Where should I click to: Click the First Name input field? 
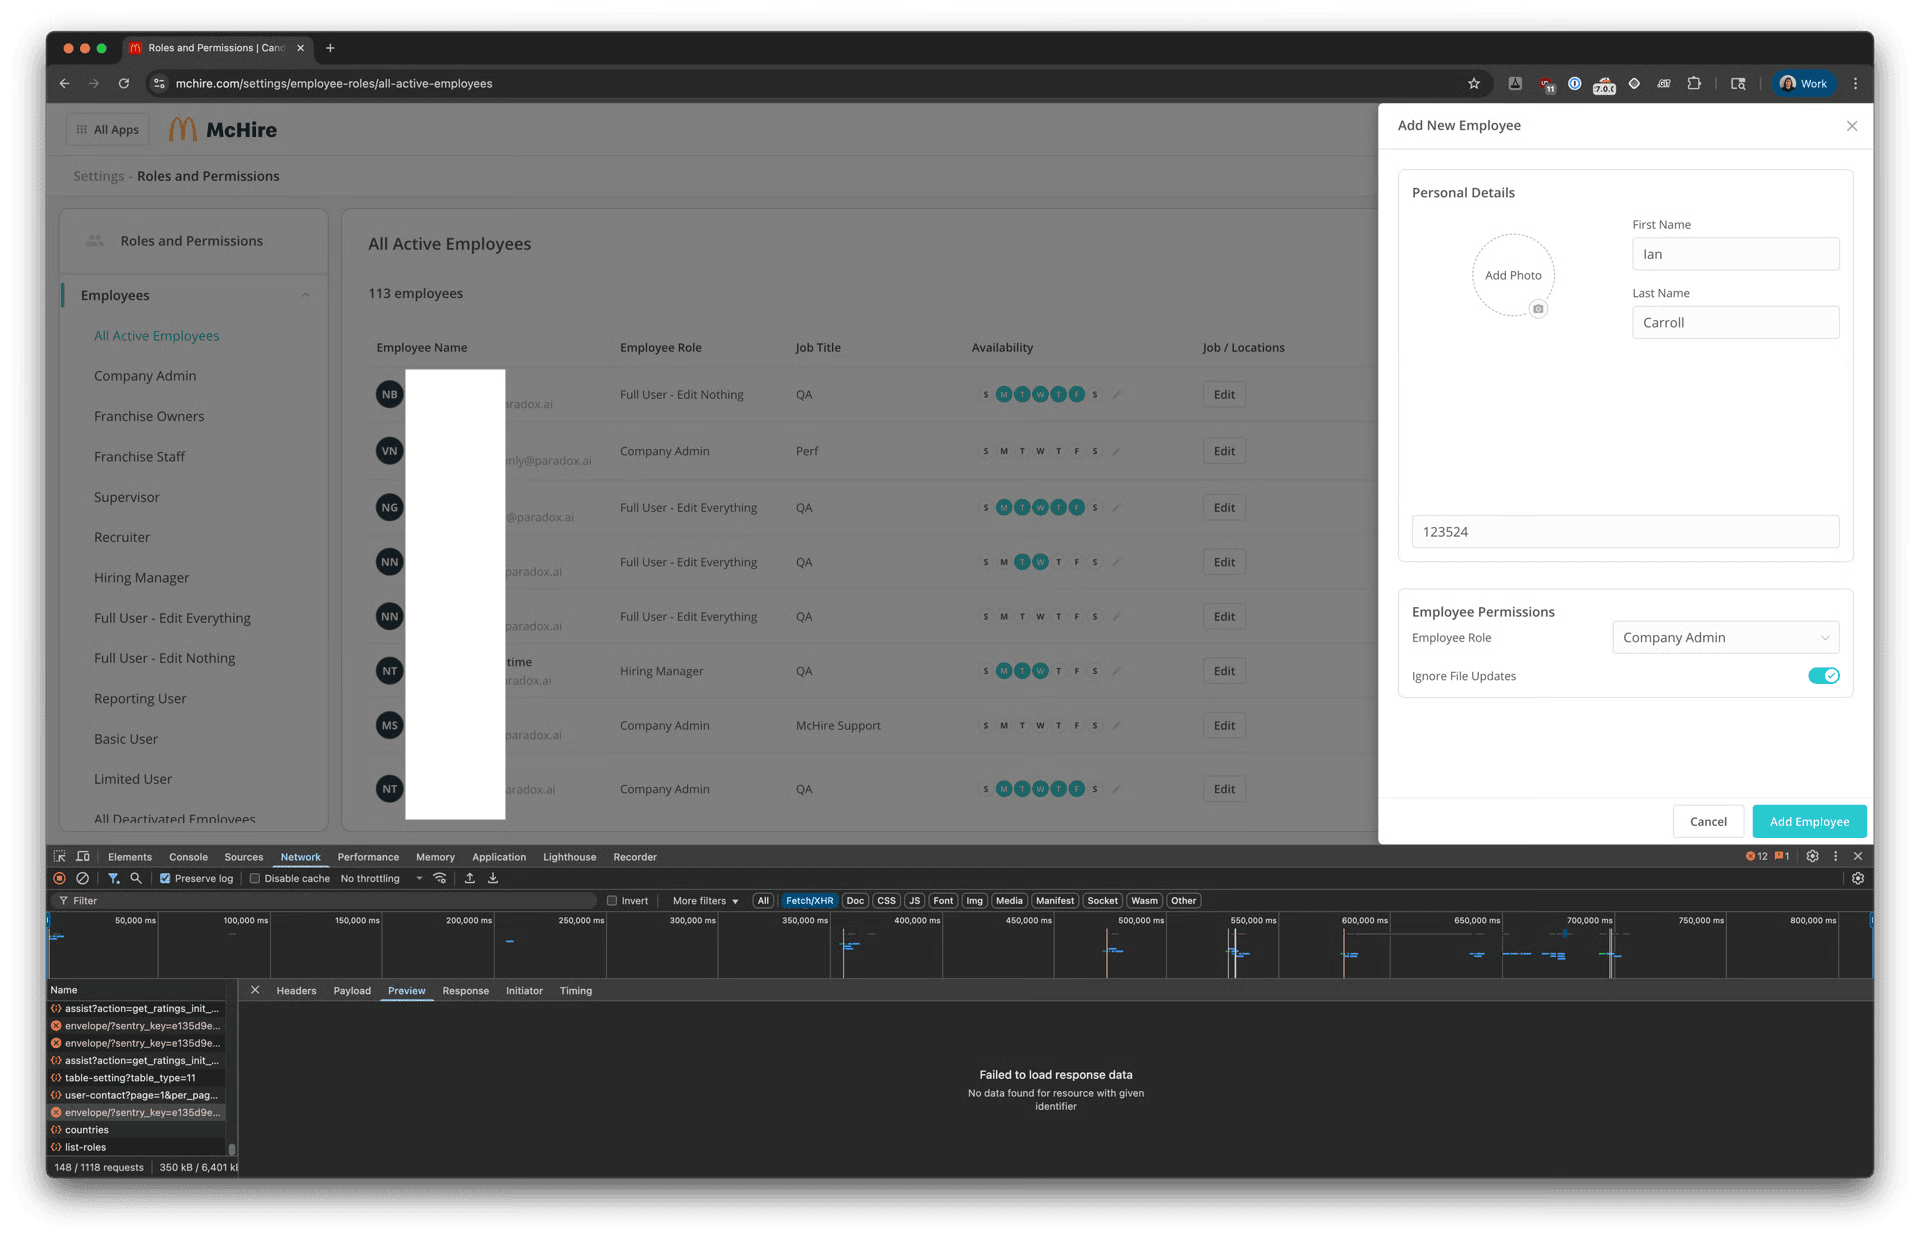pos(1735,254)
